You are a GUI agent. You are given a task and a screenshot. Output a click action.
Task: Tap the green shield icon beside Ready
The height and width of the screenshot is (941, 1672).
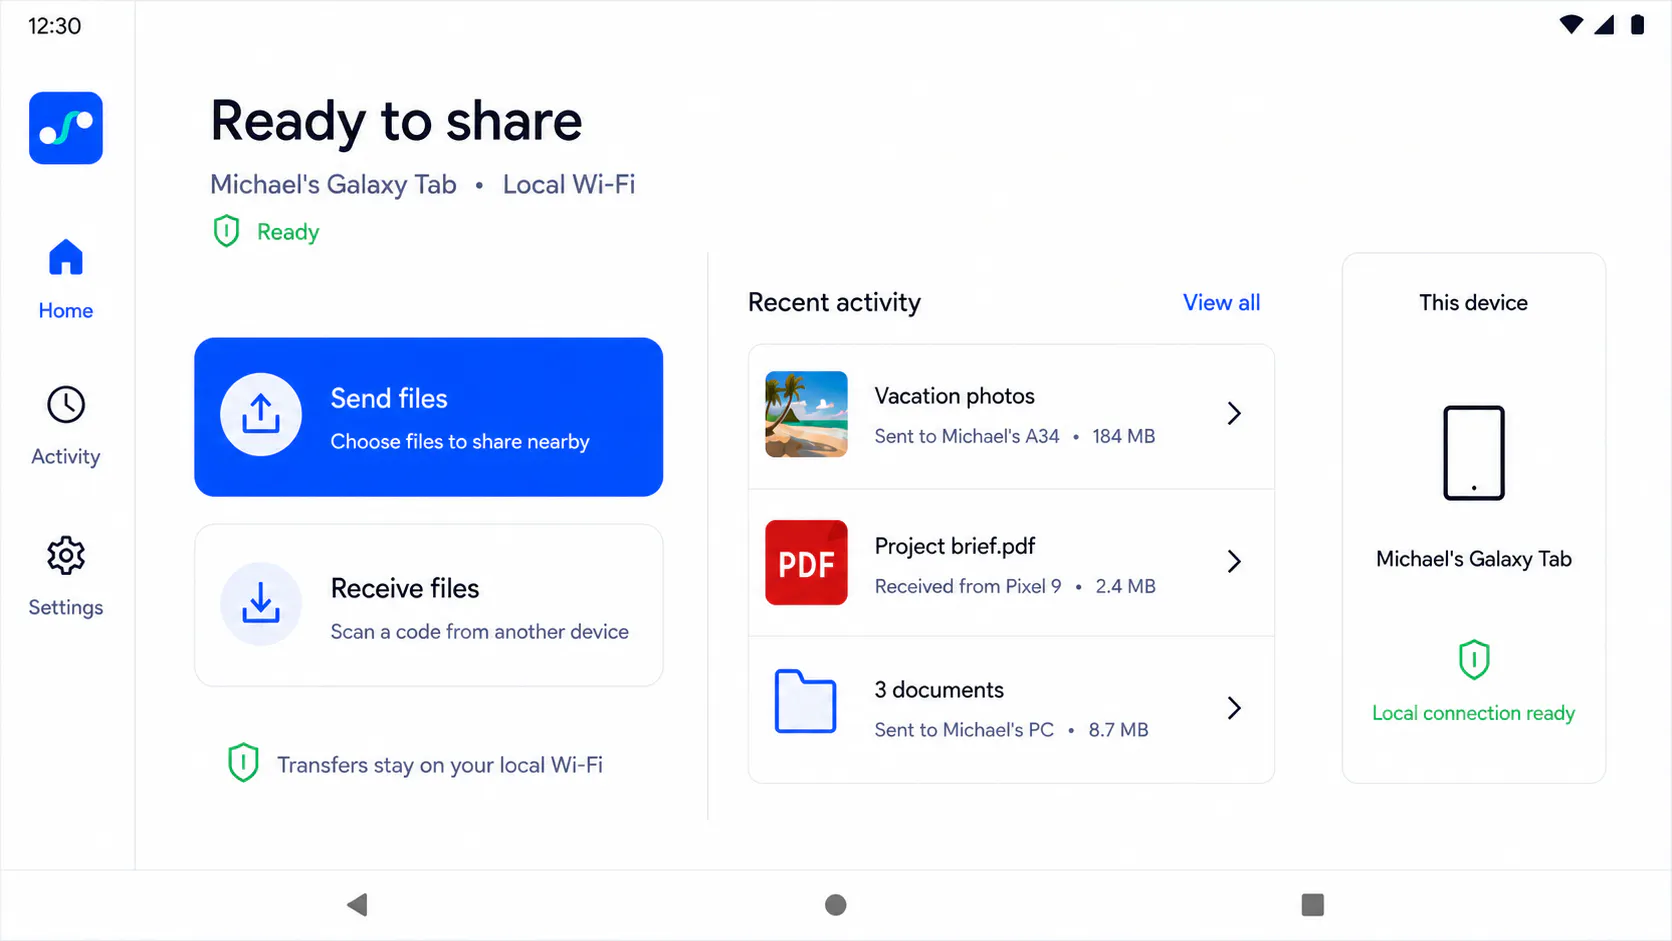coord(227,231)
